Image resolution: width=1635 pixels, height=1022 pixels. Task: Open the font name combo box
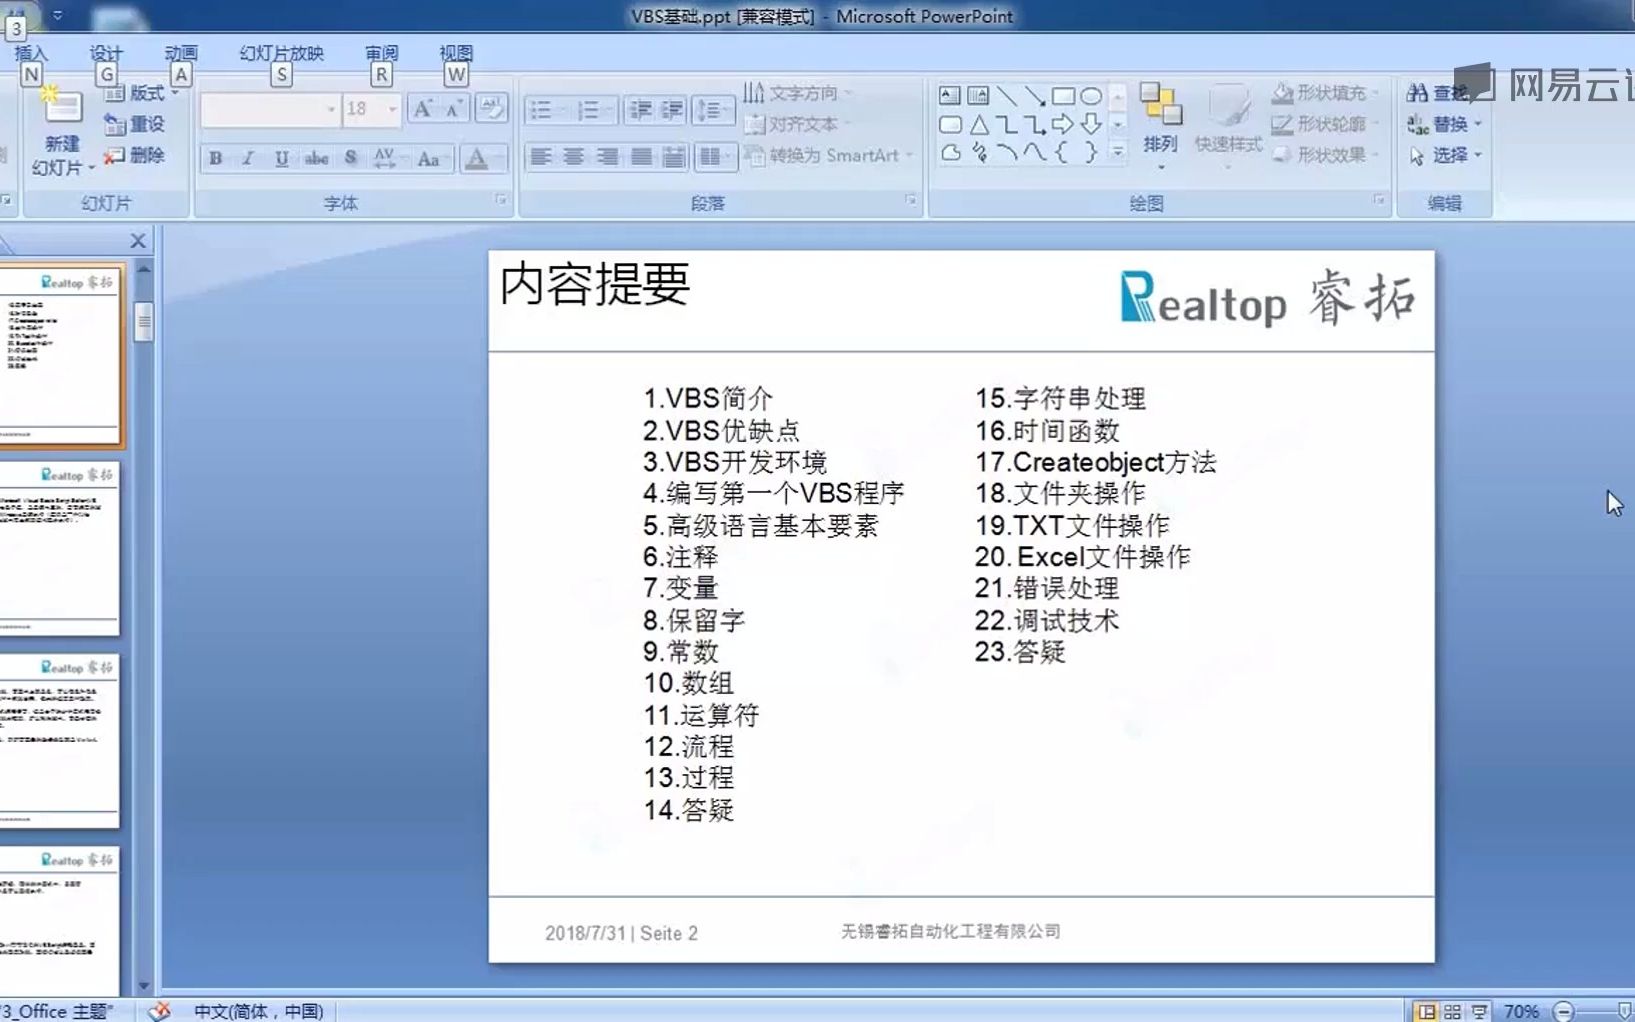269,109
